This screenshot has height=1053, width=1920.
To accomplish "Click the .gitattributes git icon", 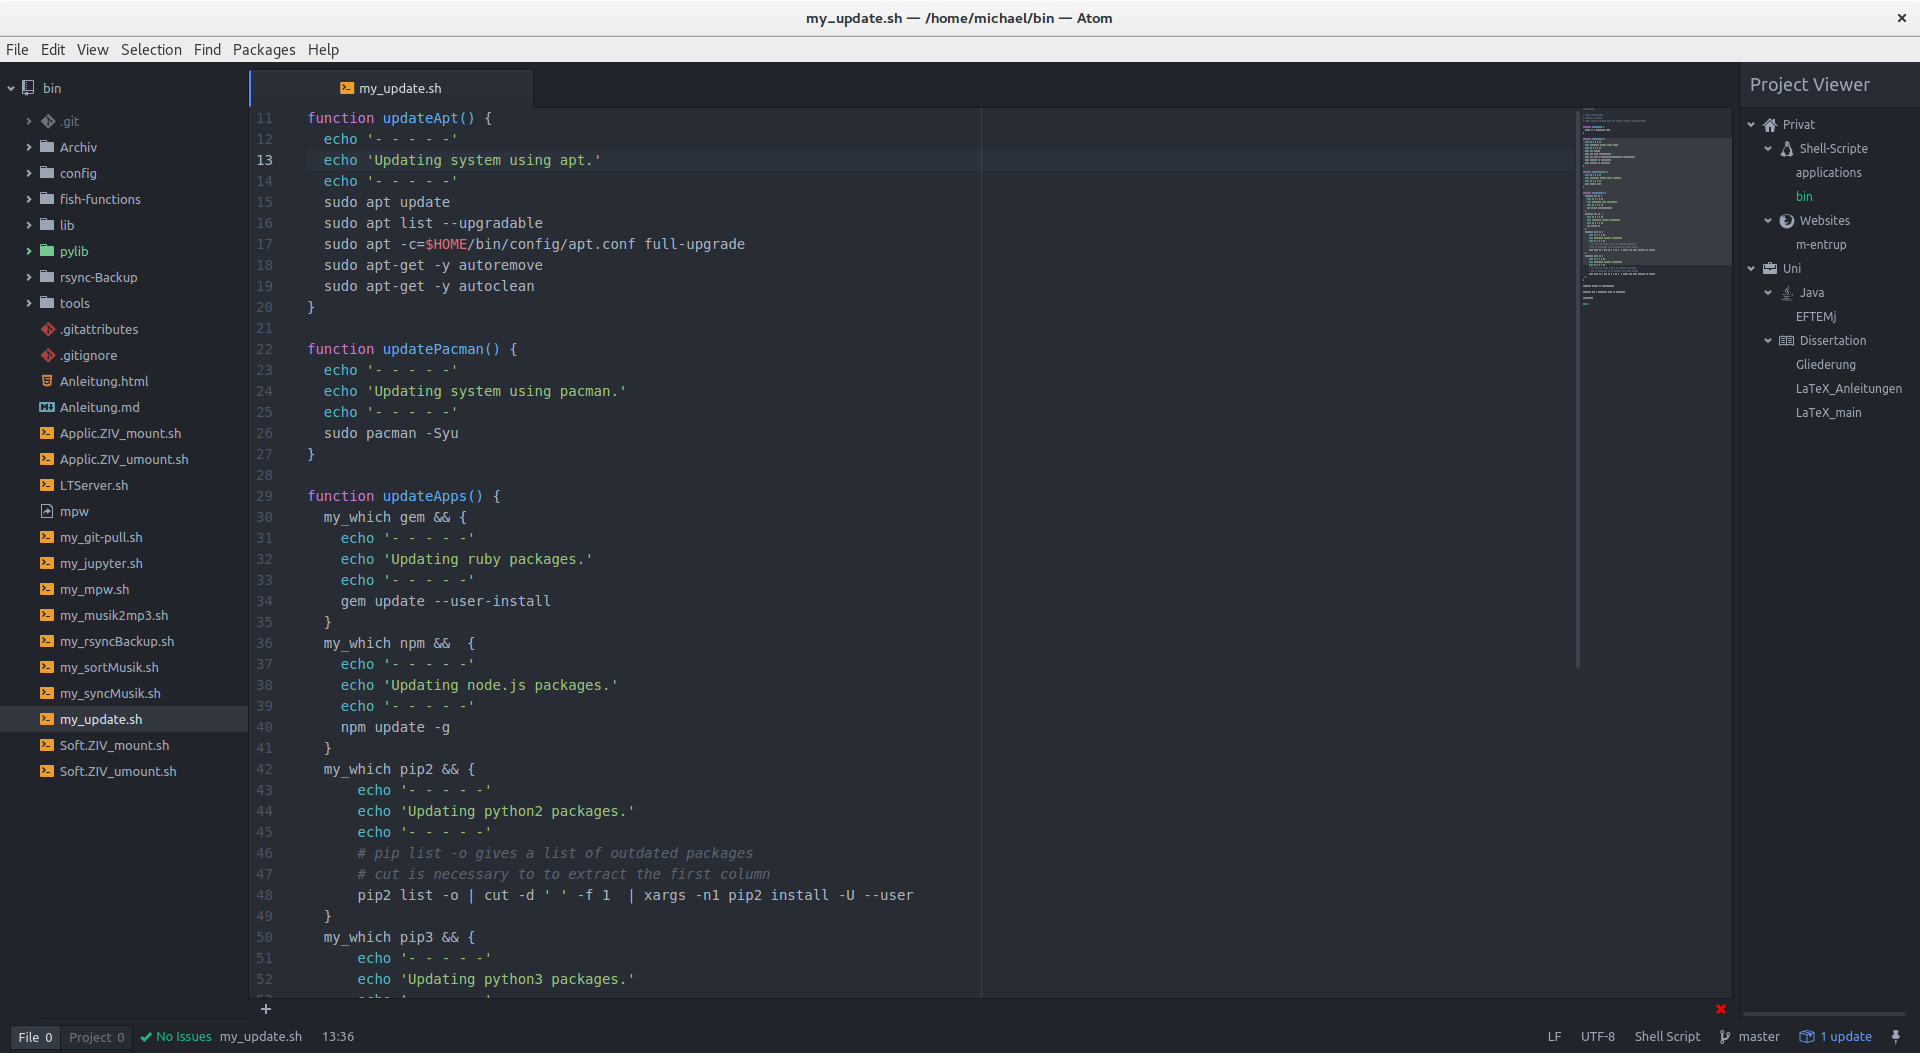I will click(47, 329).
